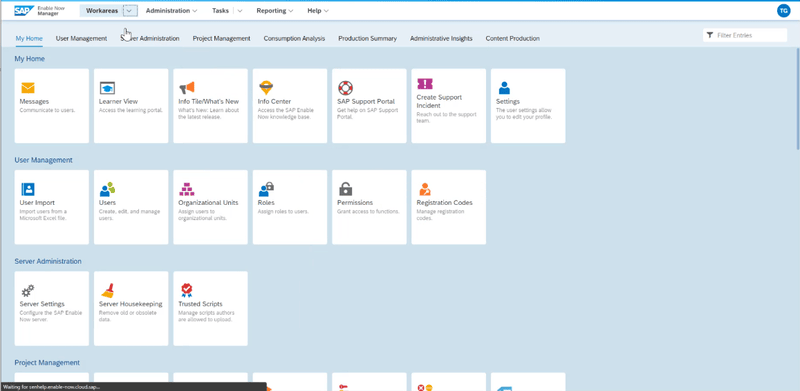Open SAP Support Portal lifebuoy icon

click(345, 88)
